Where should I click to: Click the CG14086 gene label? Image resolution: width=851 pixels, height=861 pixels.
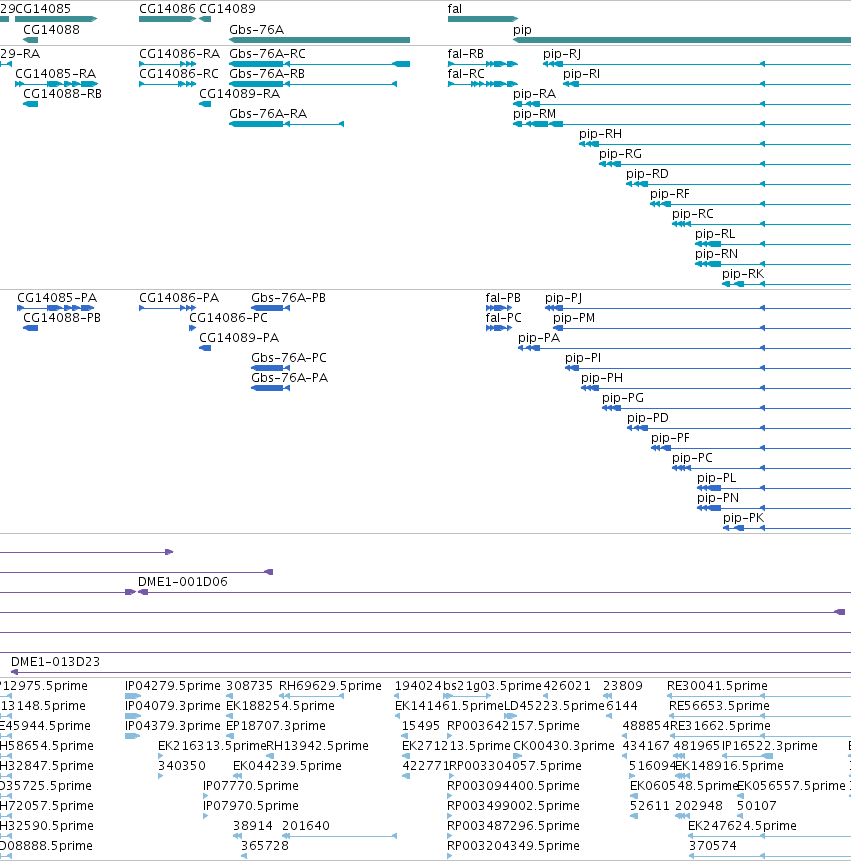coord(167,9)
